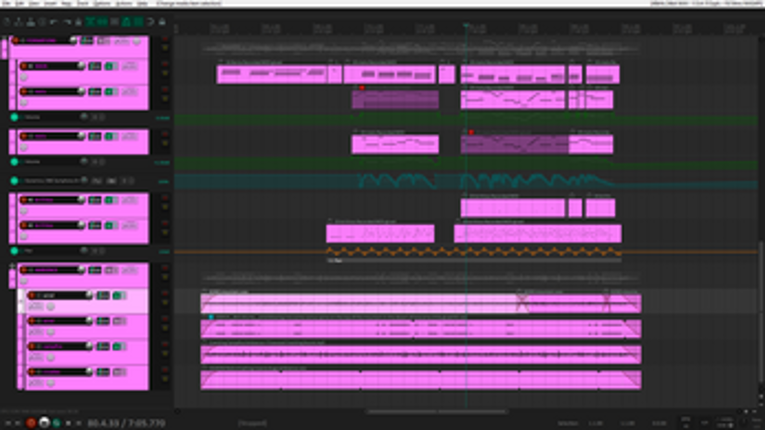Toggle the Grid lines toolbar icon
This screenshot has width=765, height=430.
click(x=138, y=22)
